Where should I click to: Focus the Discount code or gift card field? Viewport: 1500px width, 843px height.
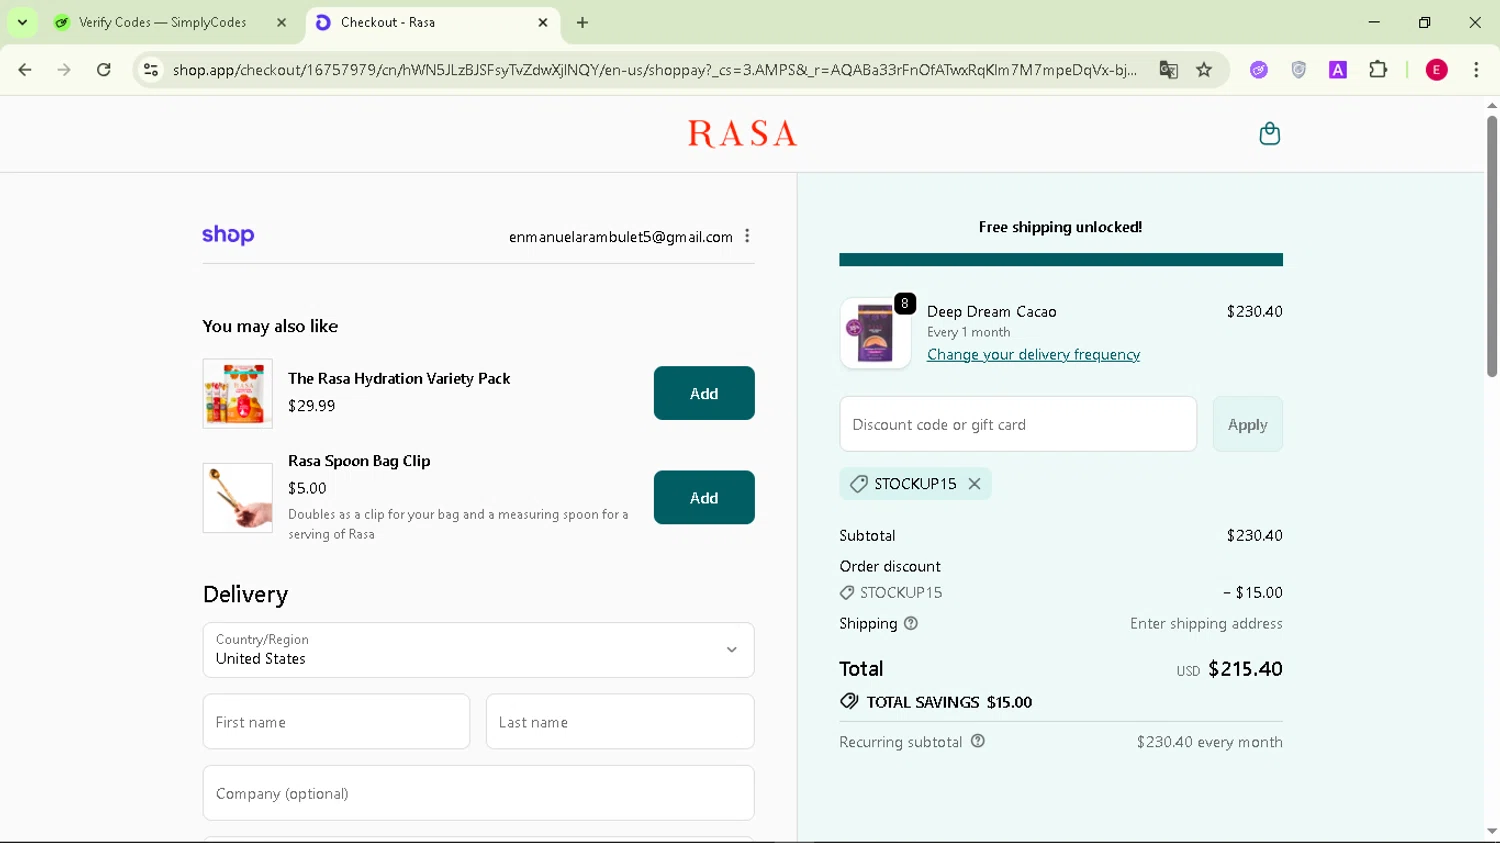(1018, 424)
